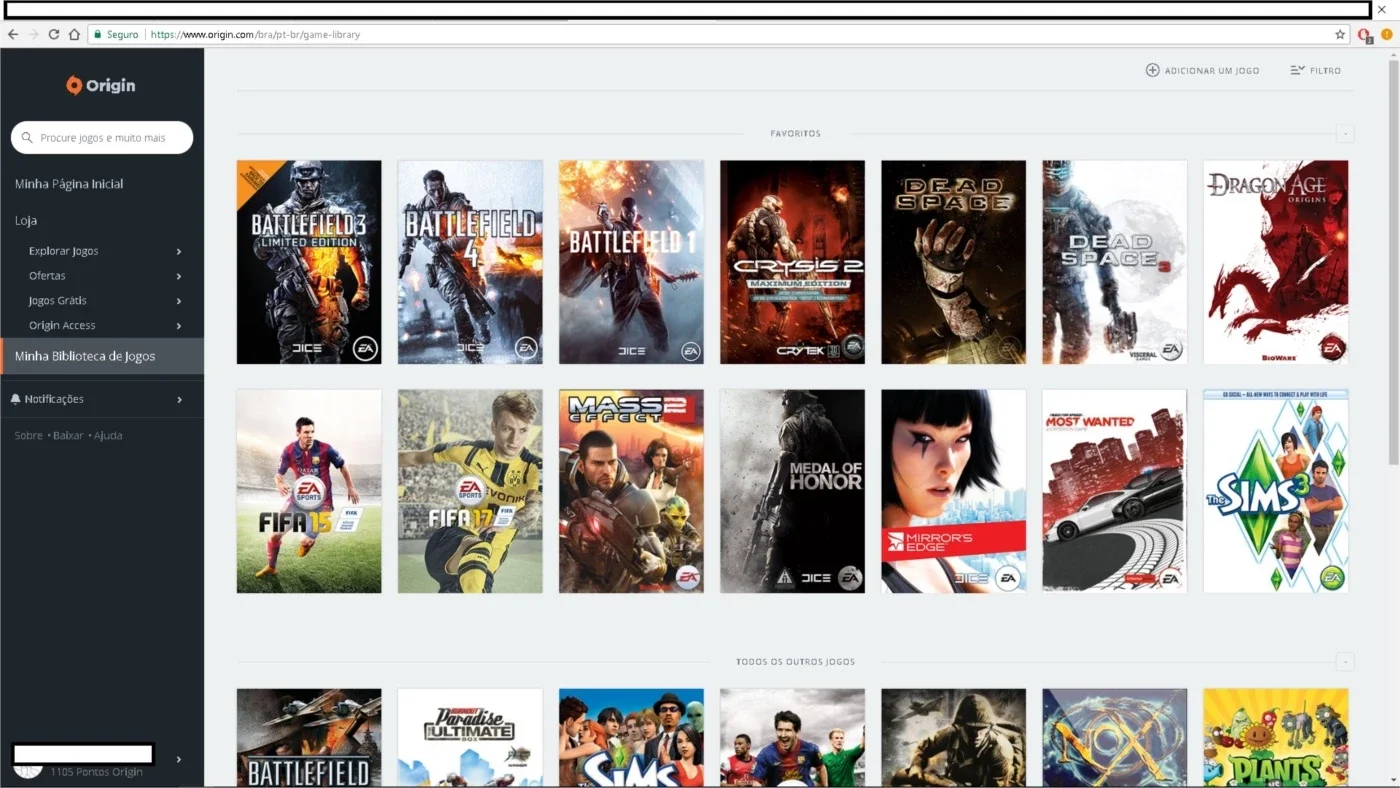
Task: Open the Dead Space 3 tile
Action: [x=1114, y=262]
